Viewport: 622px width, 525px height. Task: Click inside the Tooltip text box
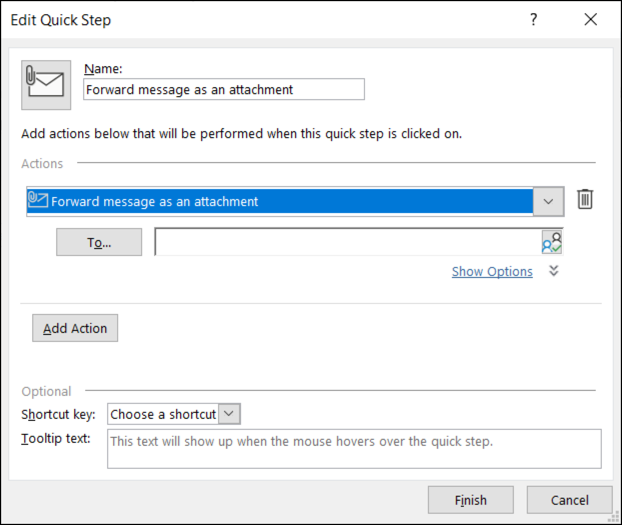click(x=353, y=449)
